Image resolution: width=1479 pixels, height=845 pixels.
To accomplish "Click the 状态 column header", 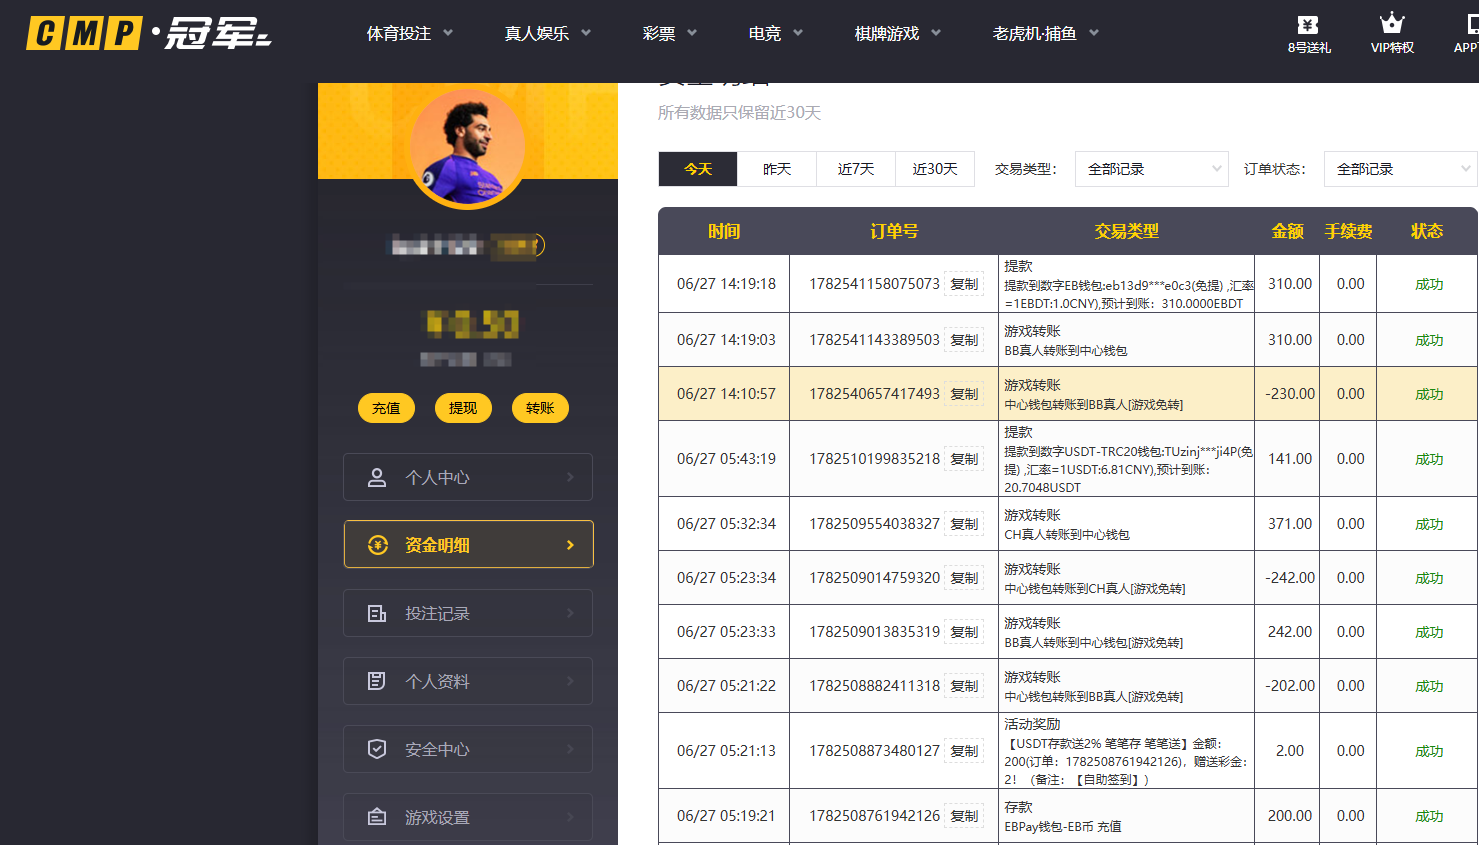I will coord(1427,231).
